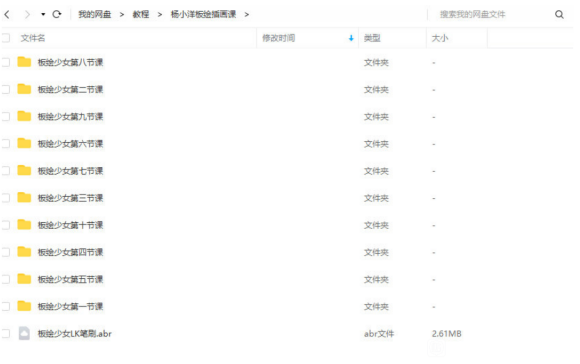Check the box for 板绘少女第三节课

(x=6, y=198)
